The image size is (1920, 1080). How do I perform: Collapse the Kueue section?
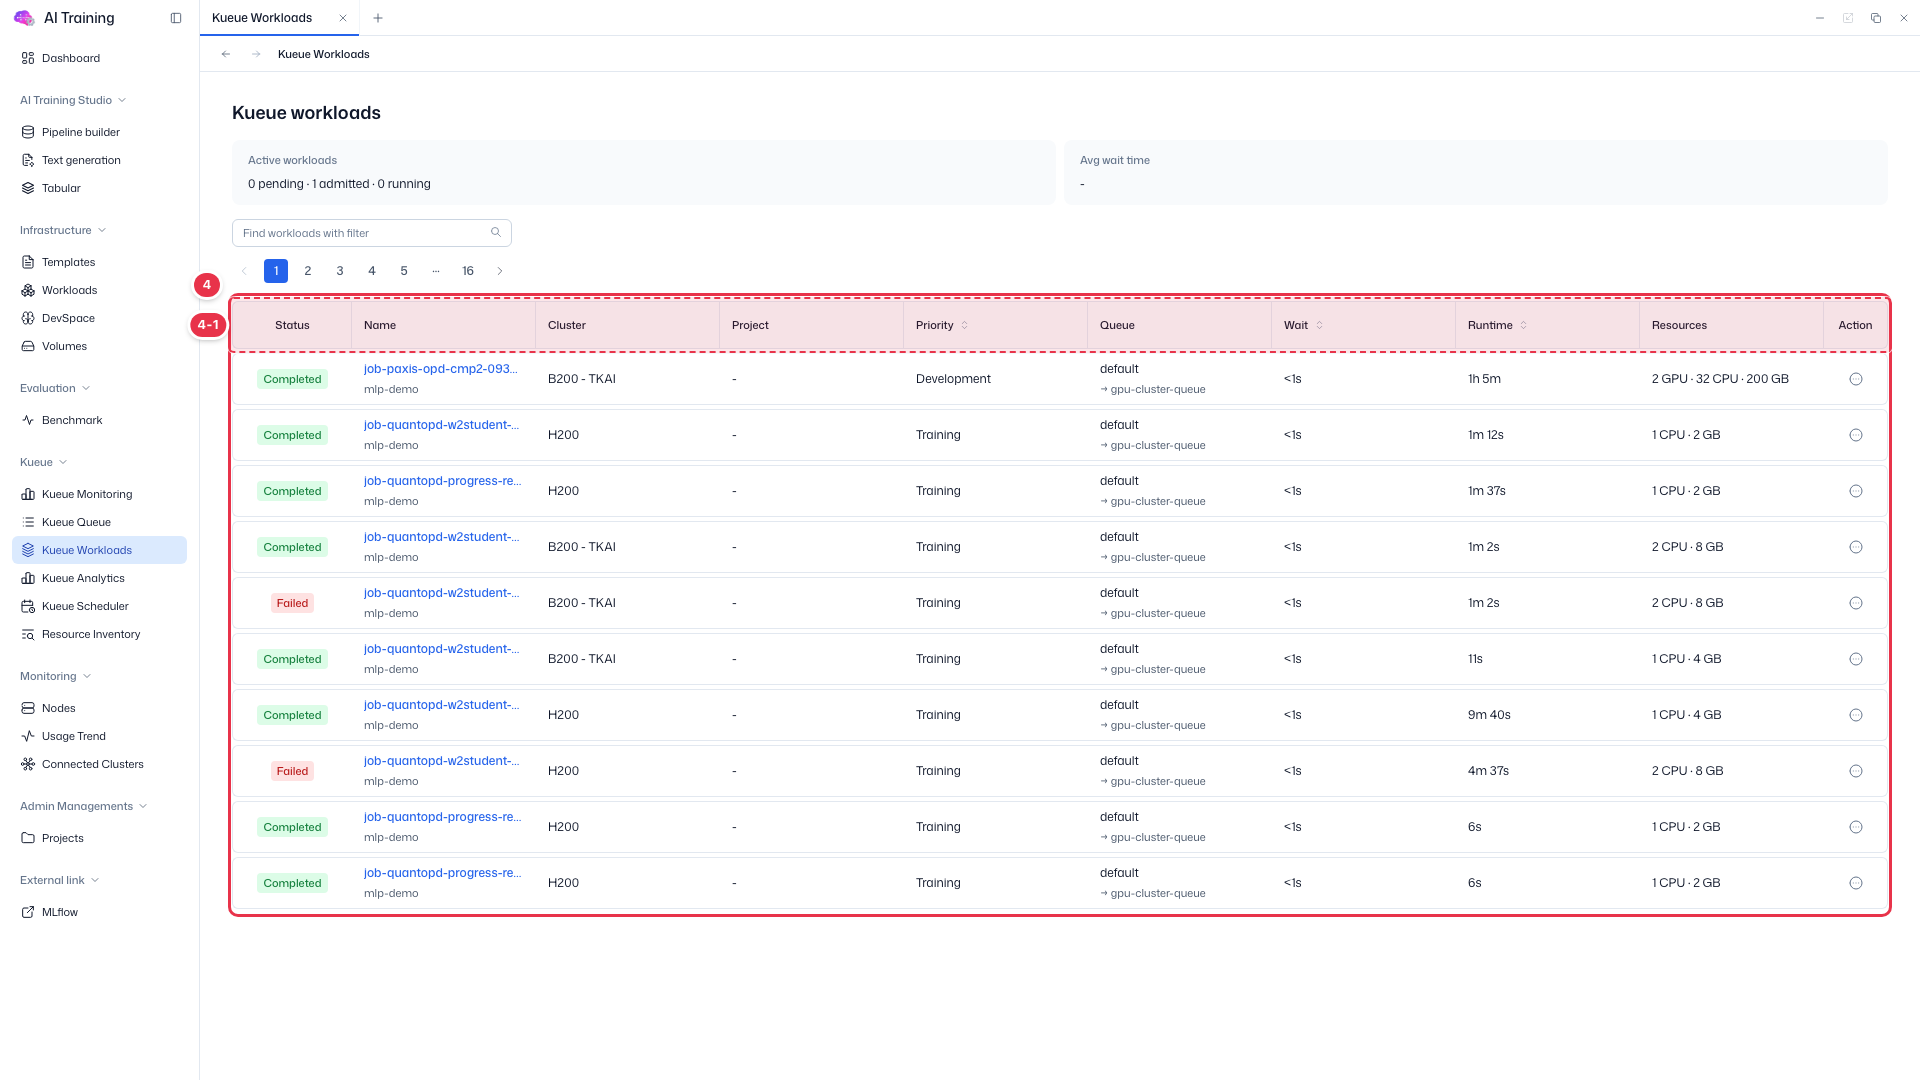click(44, 462)
